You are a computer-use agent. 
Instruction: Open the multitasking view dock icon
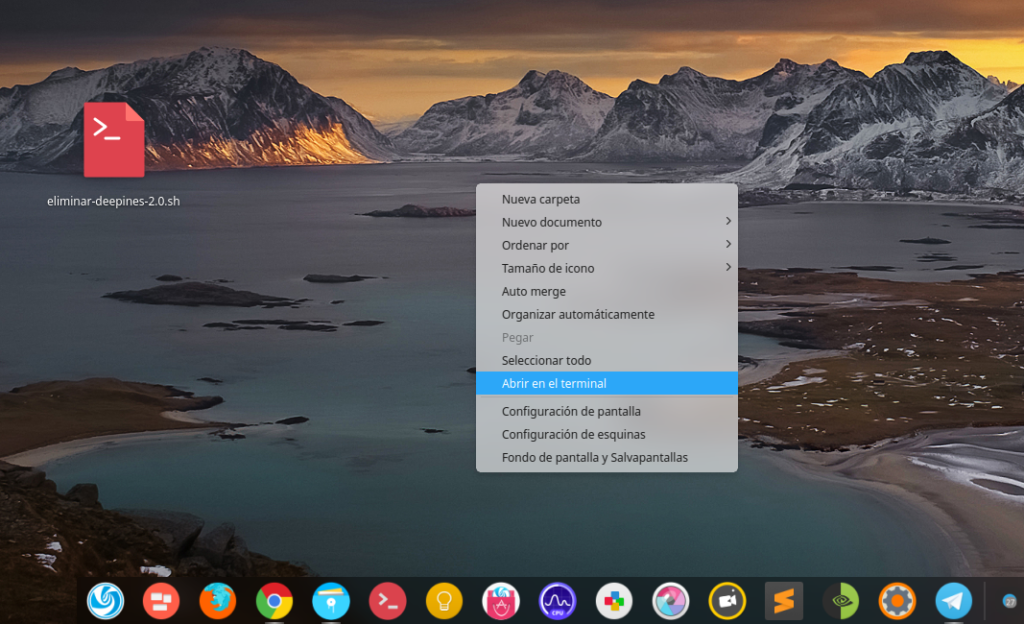coord(161,601)
